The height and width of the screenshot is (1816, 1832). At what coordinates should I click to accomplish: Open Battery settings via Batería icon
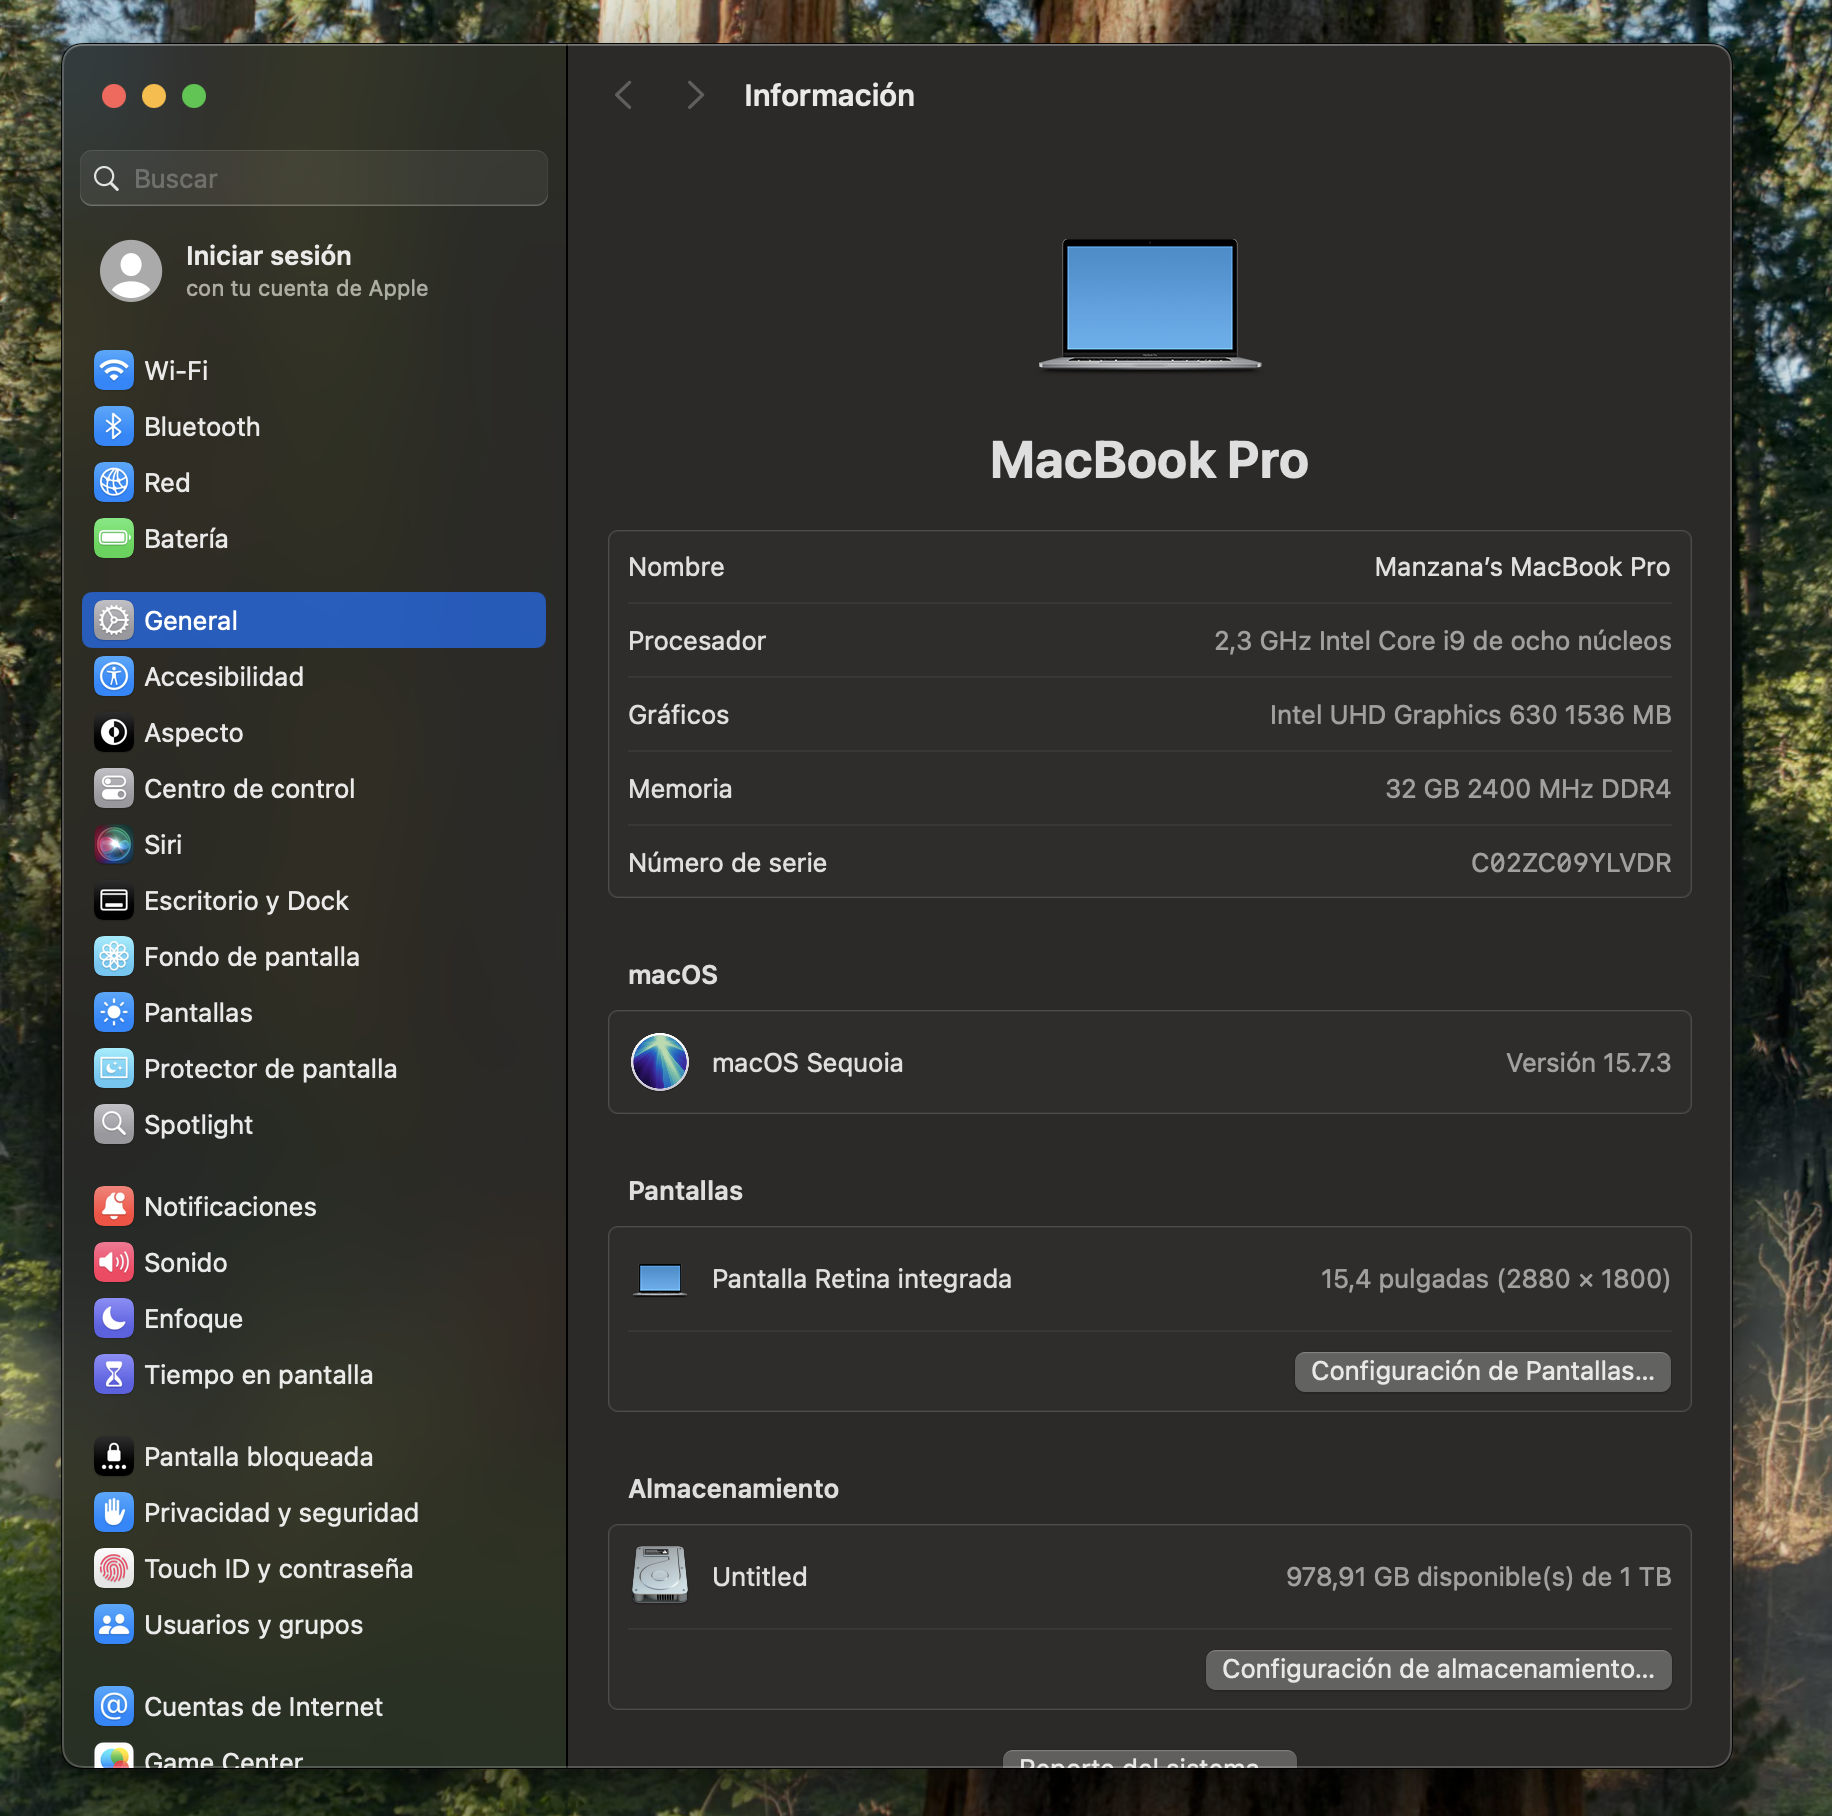114,539
